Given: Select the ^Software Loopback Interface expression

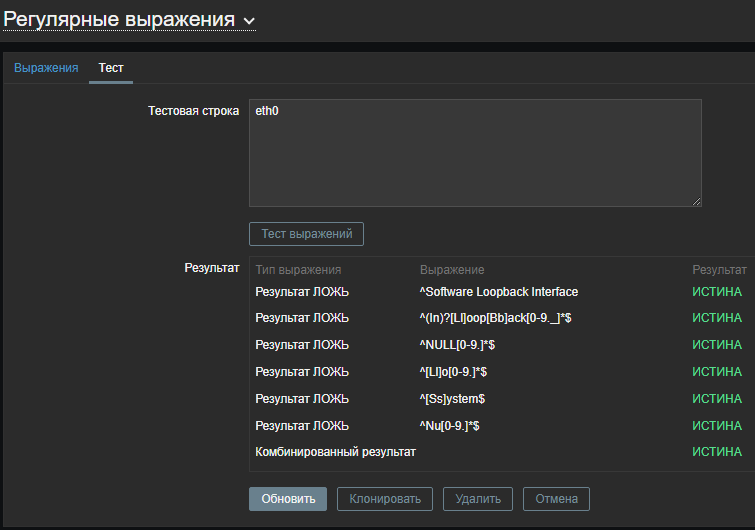Looking at the screenshot, I should (x=498, y=292).
